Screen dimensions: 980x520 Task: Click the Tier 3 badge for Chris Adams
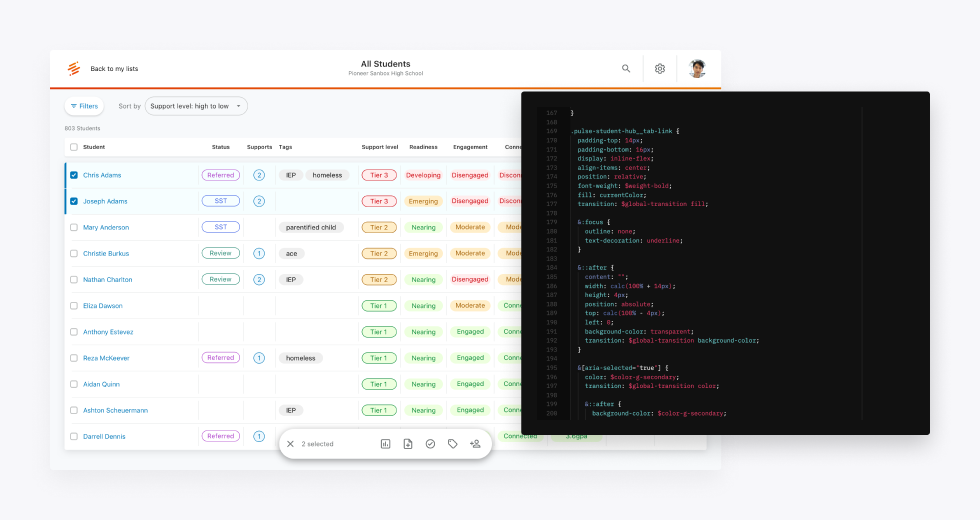point(379,175)
